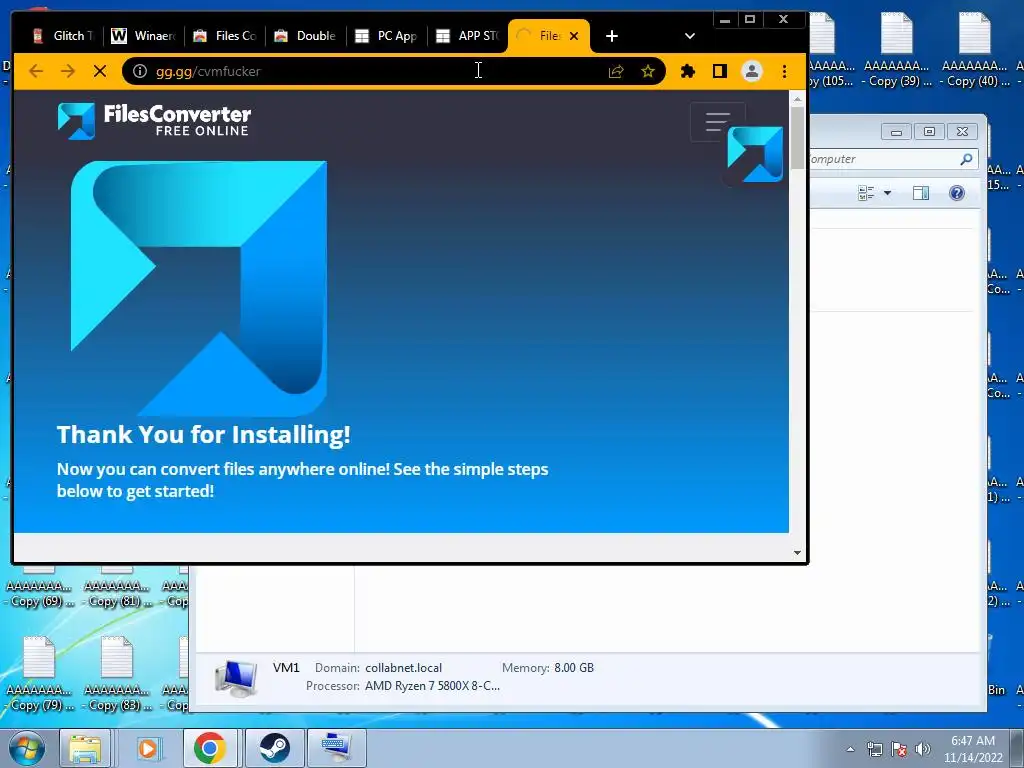The height and width of the screenshot is (768, 1024).
Task: Select the desktop file Copy (69)
Action: [39, 586]
